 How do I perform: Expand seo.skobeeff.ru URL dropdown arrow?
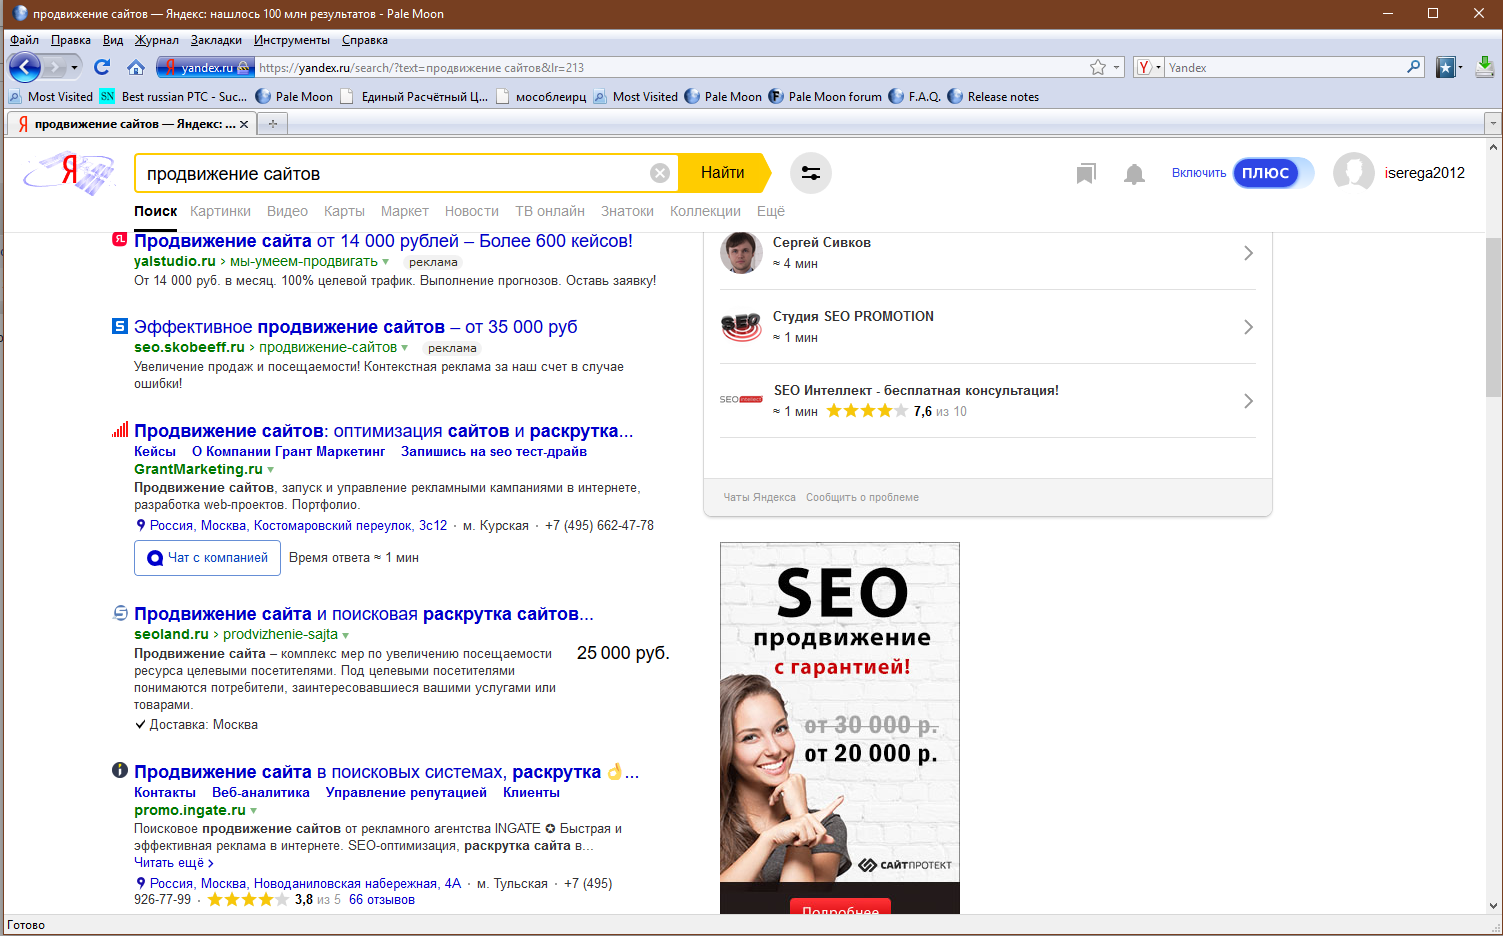[404, 348]
